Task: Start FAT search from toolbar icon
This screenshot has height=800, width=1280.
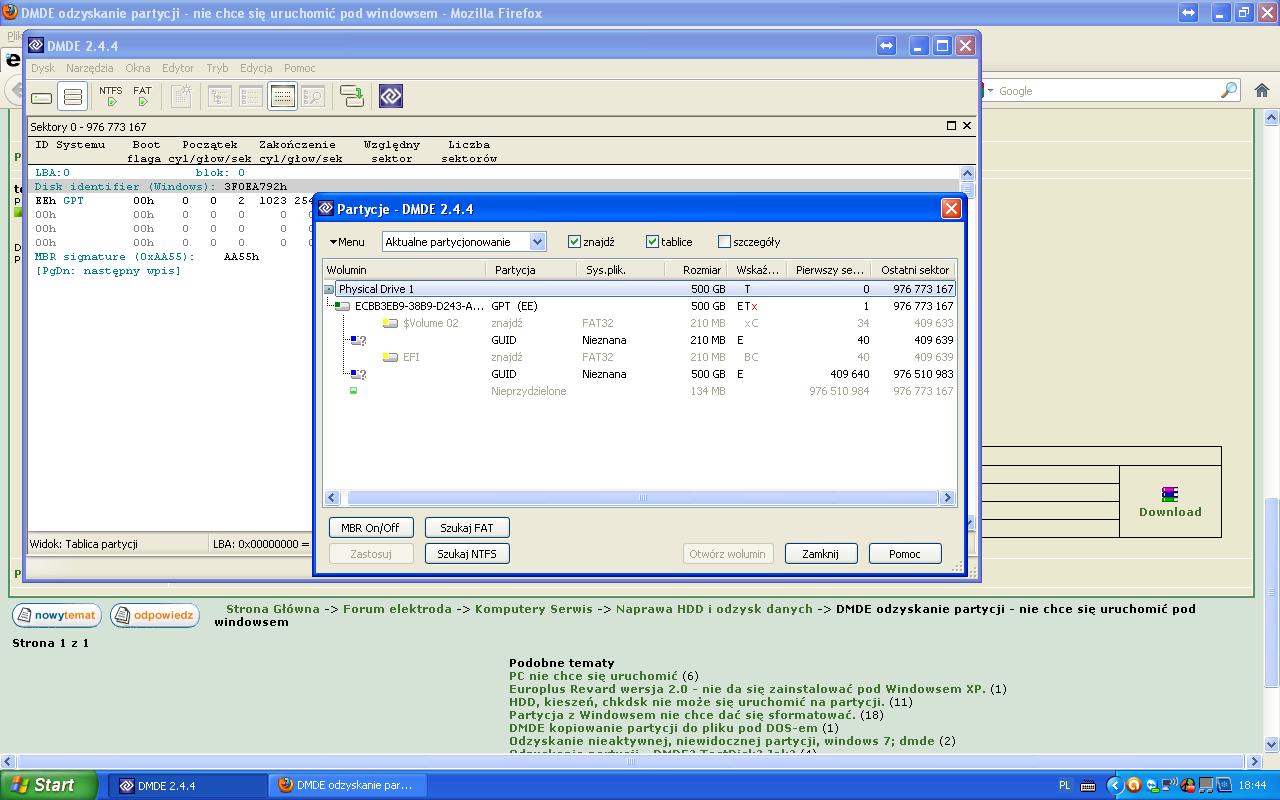Action: pyautogui.click(x=142, y=96)
